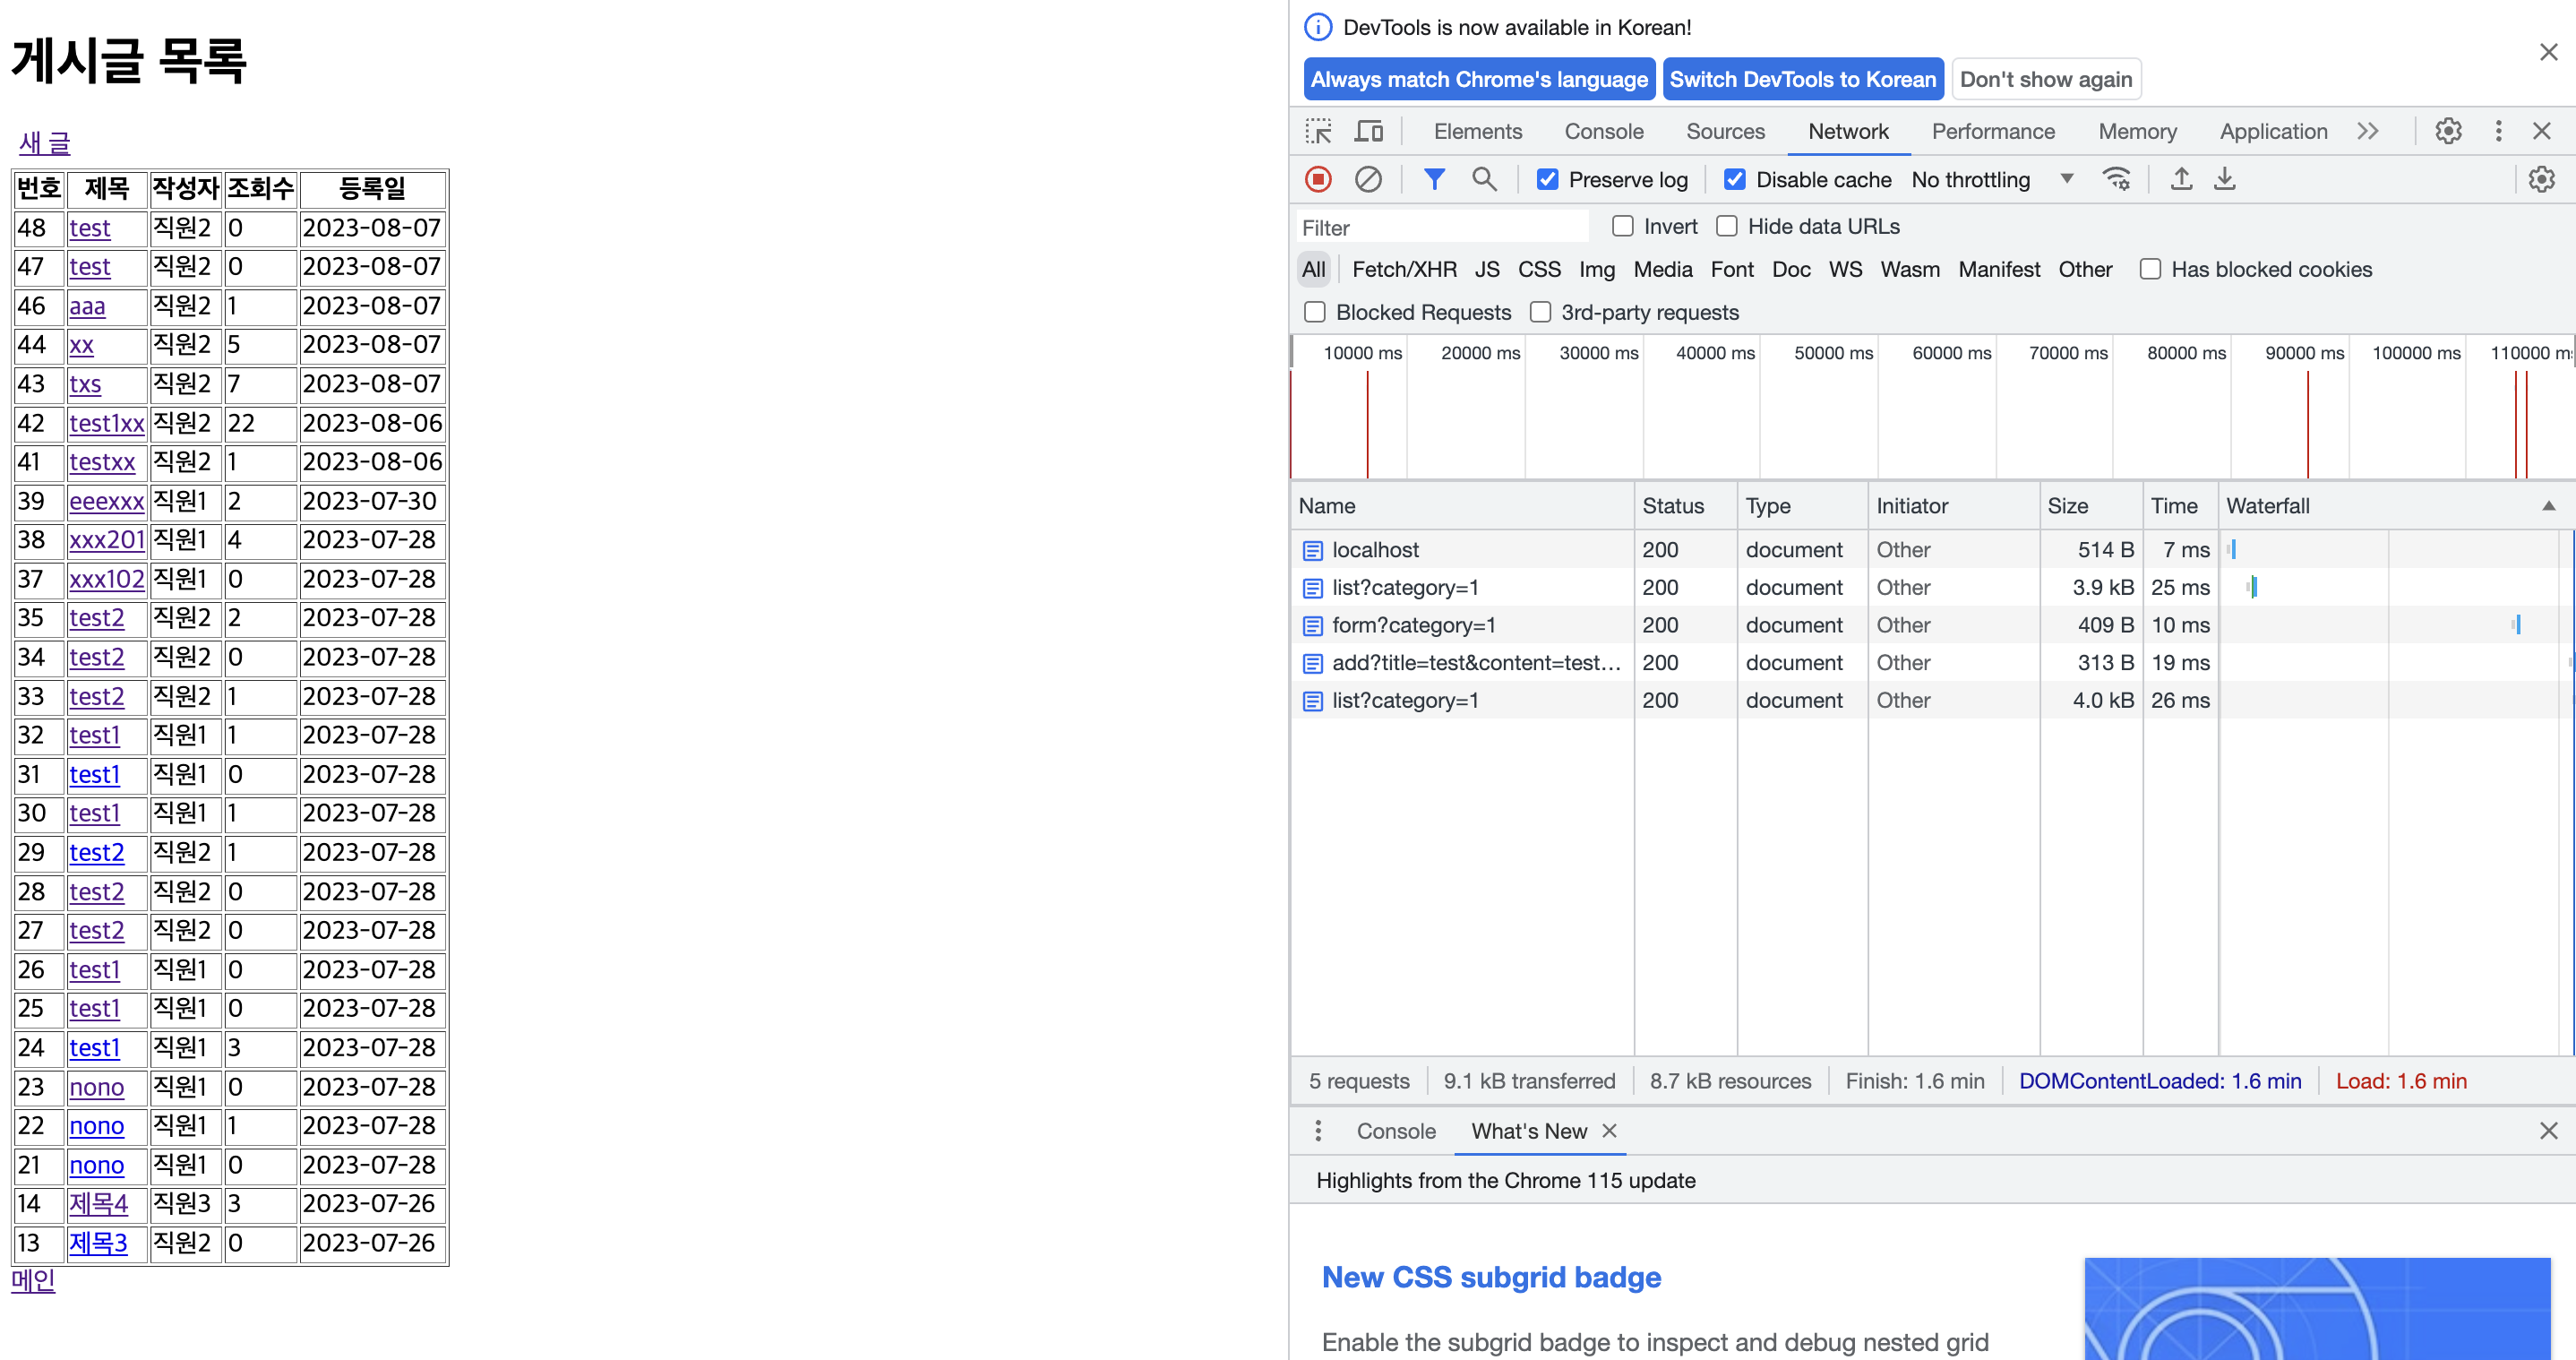Open the 새 글 new post link

click(45, 143)
